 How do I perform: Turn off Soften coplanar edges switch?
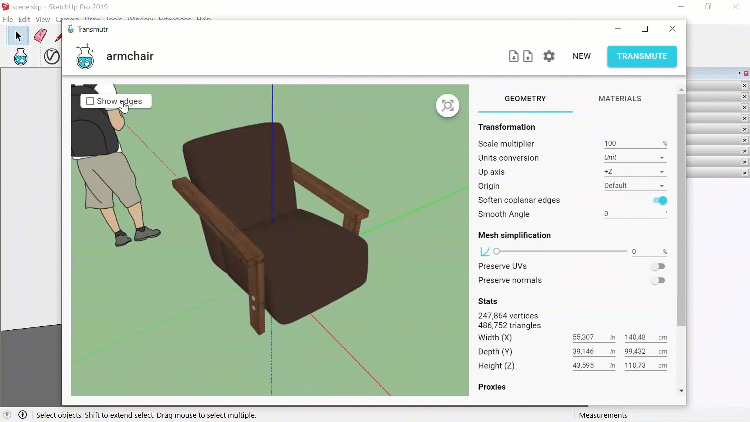[660, 200]
